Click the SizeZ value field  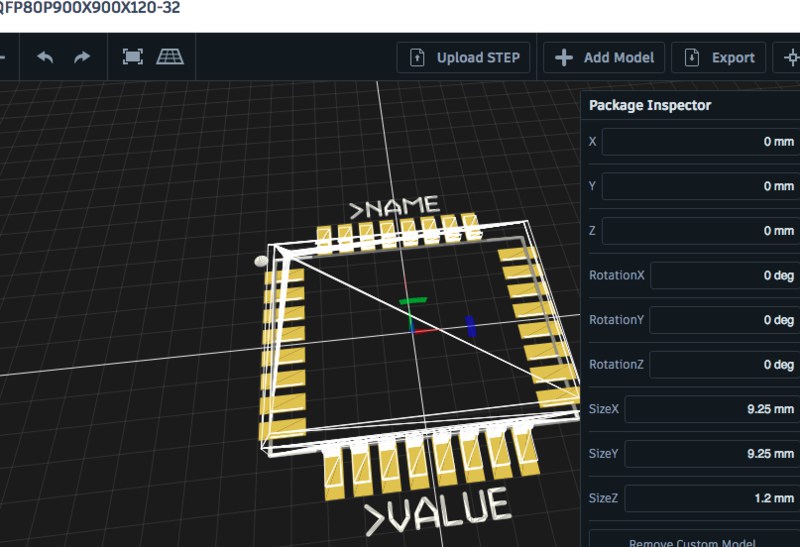[713, 498]
